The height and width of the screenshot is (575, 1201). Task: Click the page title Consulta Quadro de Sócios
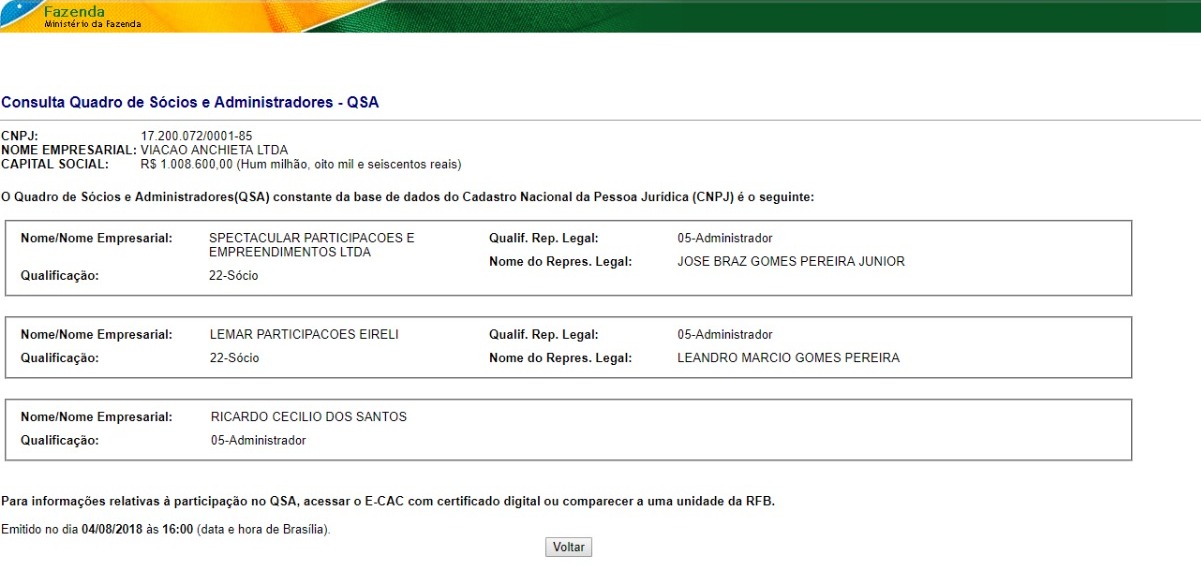pos(190,102)
